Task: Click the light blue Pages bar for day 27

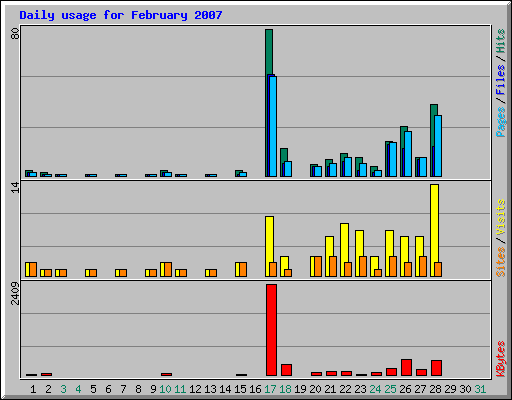Action: point(423,167)
